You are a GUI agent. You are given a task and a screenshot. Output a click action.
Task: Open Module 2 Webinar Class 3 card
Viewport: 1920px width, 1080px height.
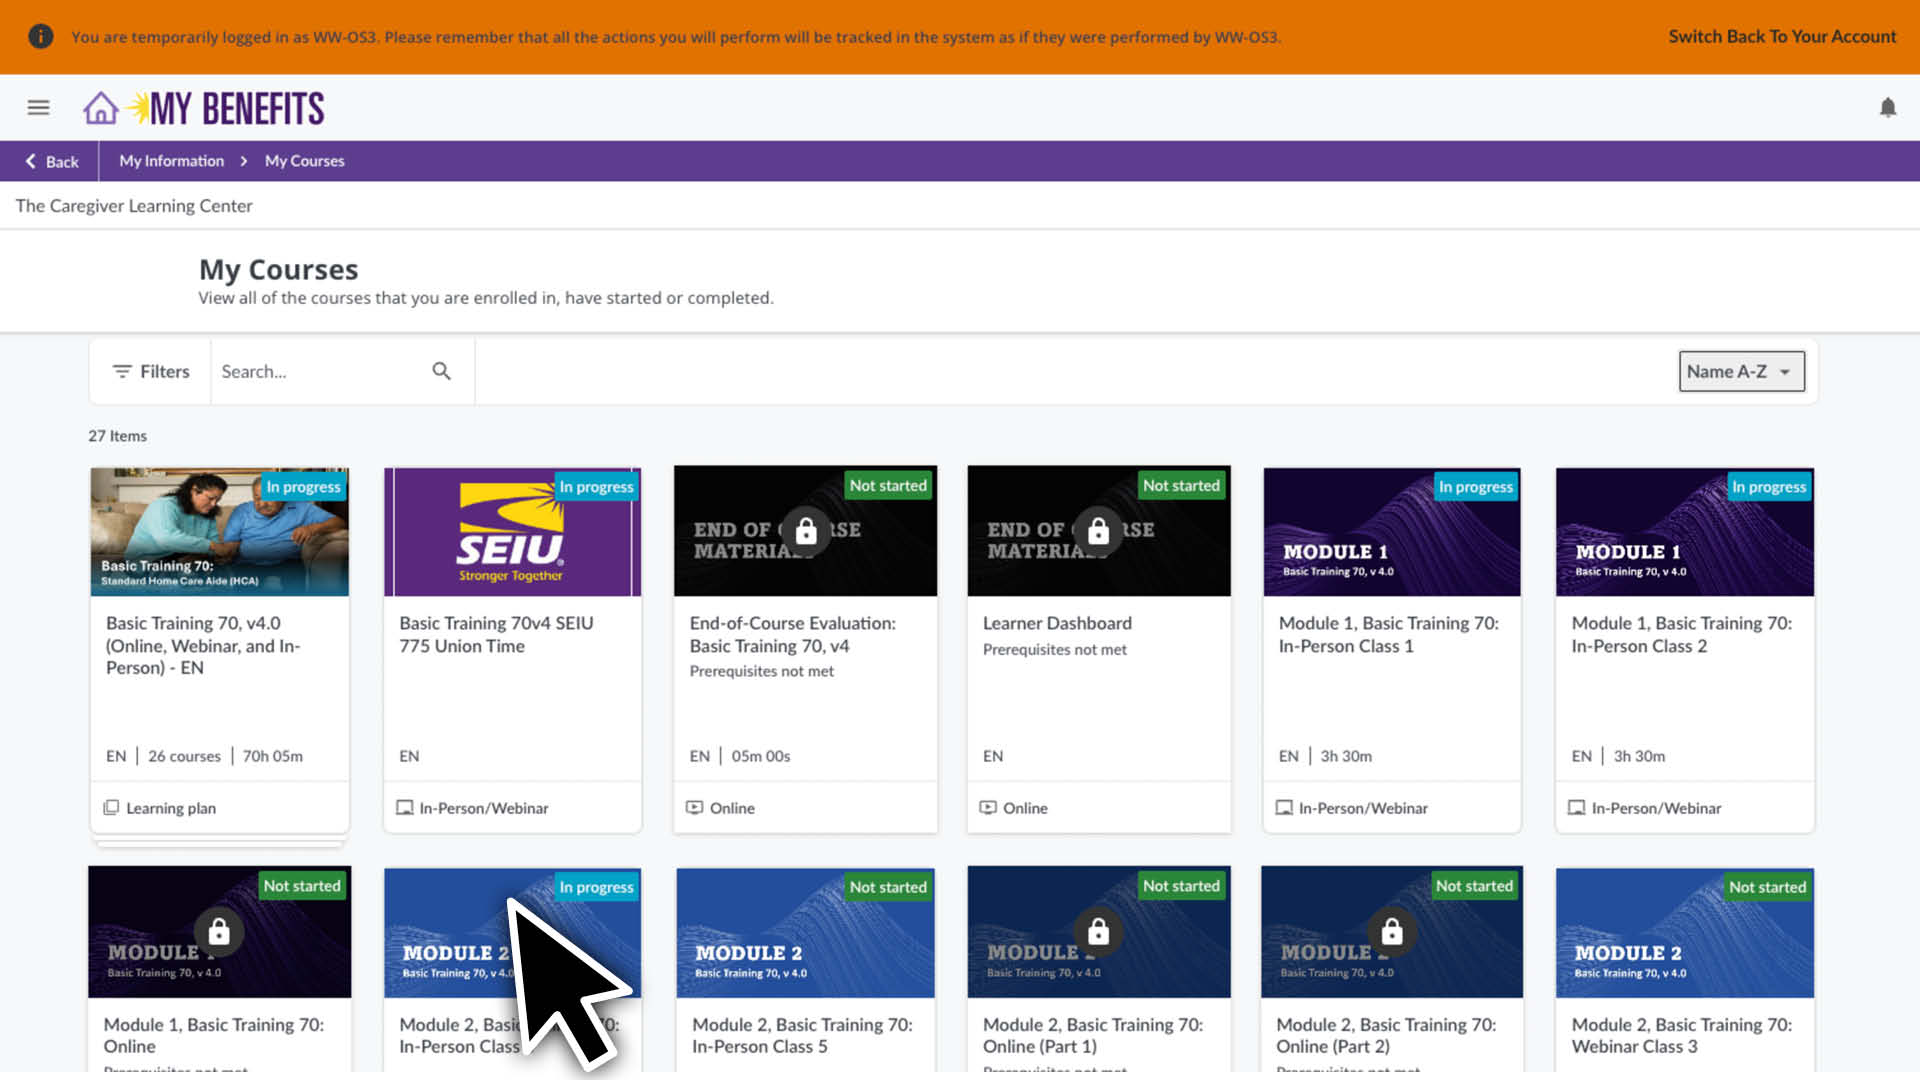(1681, 1035)
